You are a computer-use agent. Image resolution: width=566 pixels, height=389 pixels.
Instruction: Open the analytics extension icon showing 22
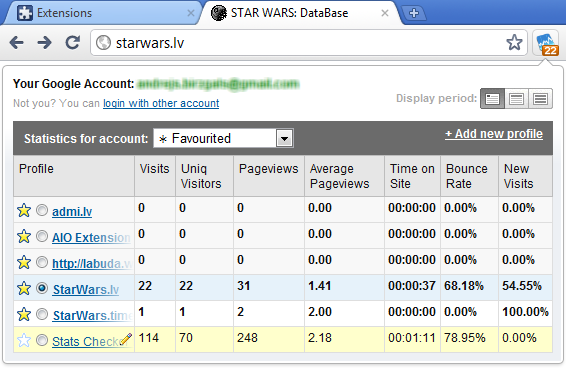[x=547, y=43]
